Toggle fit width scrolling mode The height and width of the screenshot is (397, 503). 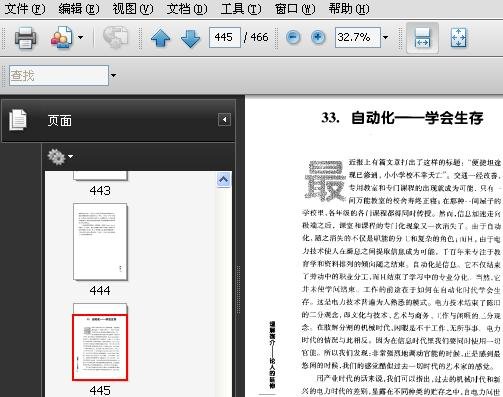[x=422, y=38]
